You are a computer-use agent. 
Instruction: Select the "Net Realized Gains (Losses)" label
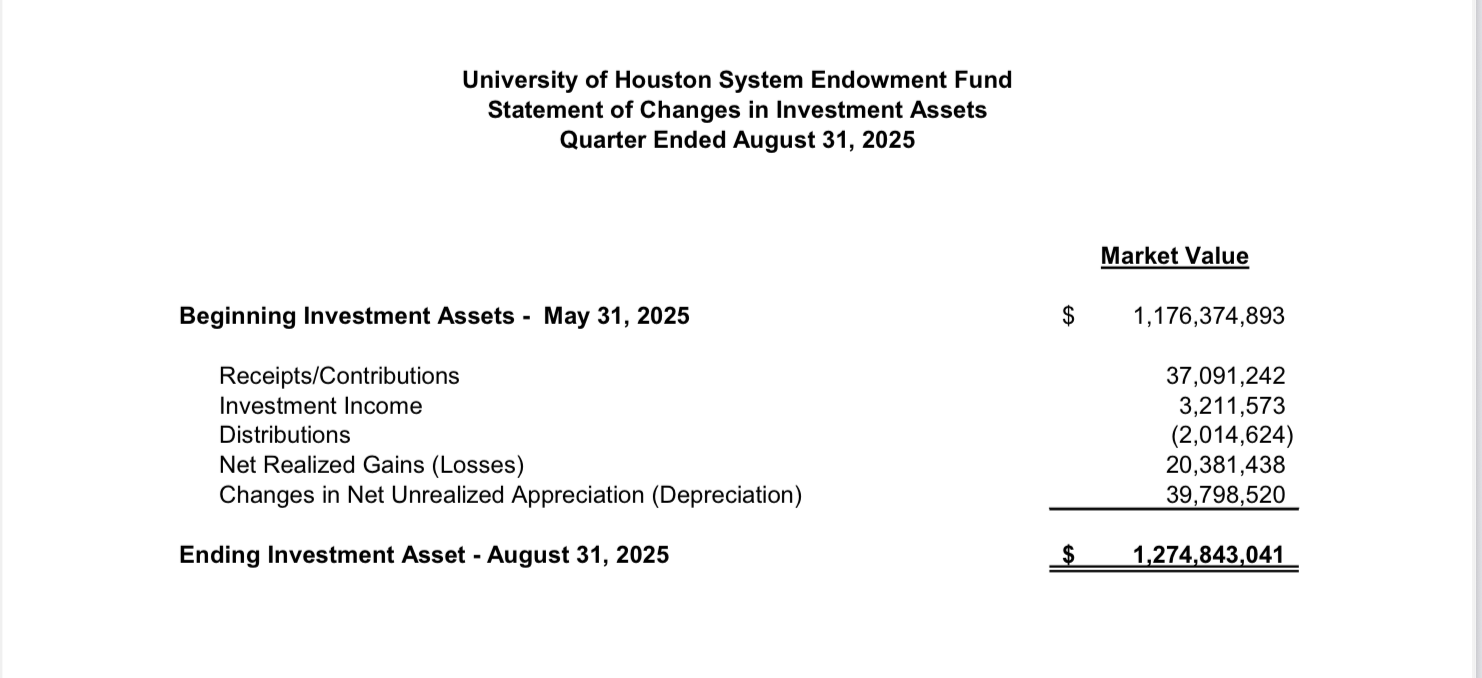pos(371,465)
